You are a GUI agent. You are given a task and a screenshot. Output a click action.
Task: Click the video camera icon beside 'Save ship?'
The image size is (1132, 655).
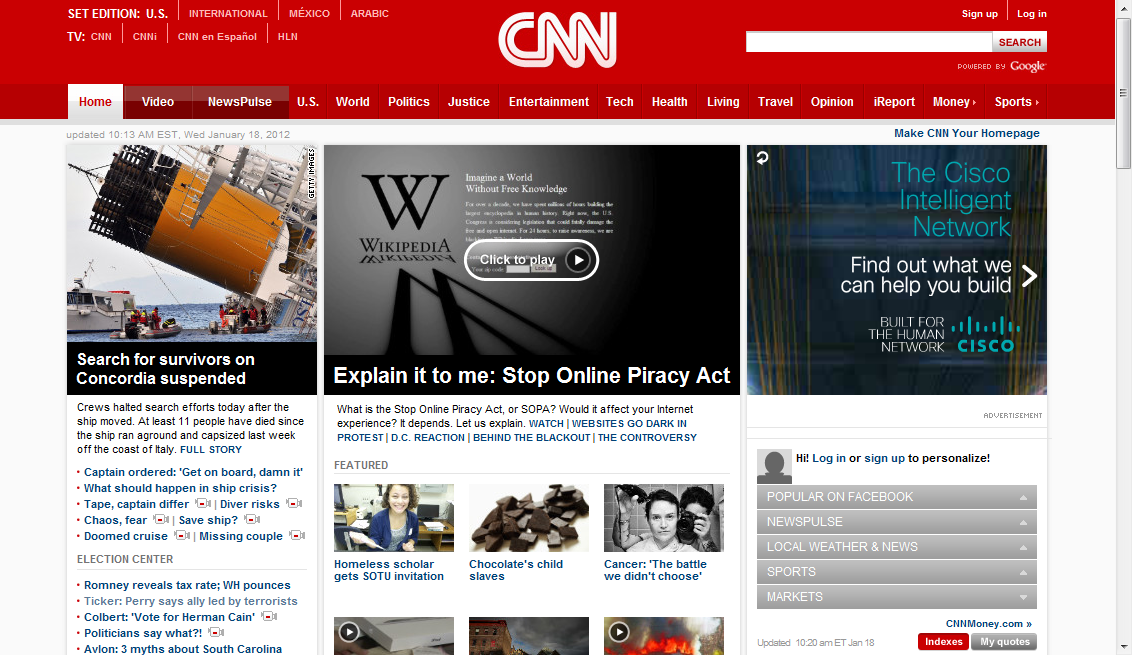[252, 519]
